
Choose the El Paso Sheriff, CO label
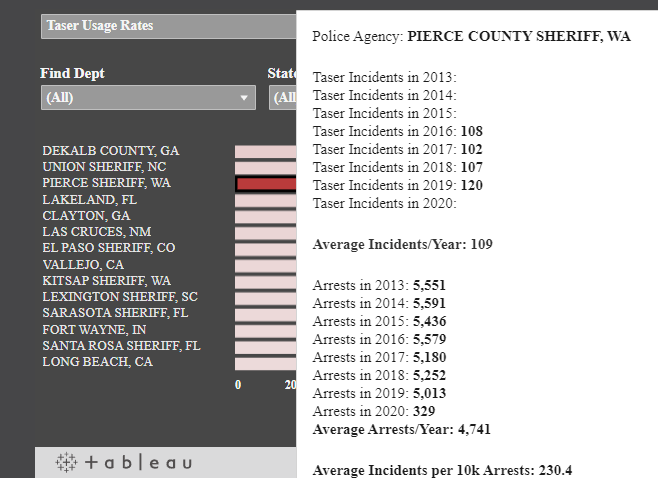pos(108,248)
